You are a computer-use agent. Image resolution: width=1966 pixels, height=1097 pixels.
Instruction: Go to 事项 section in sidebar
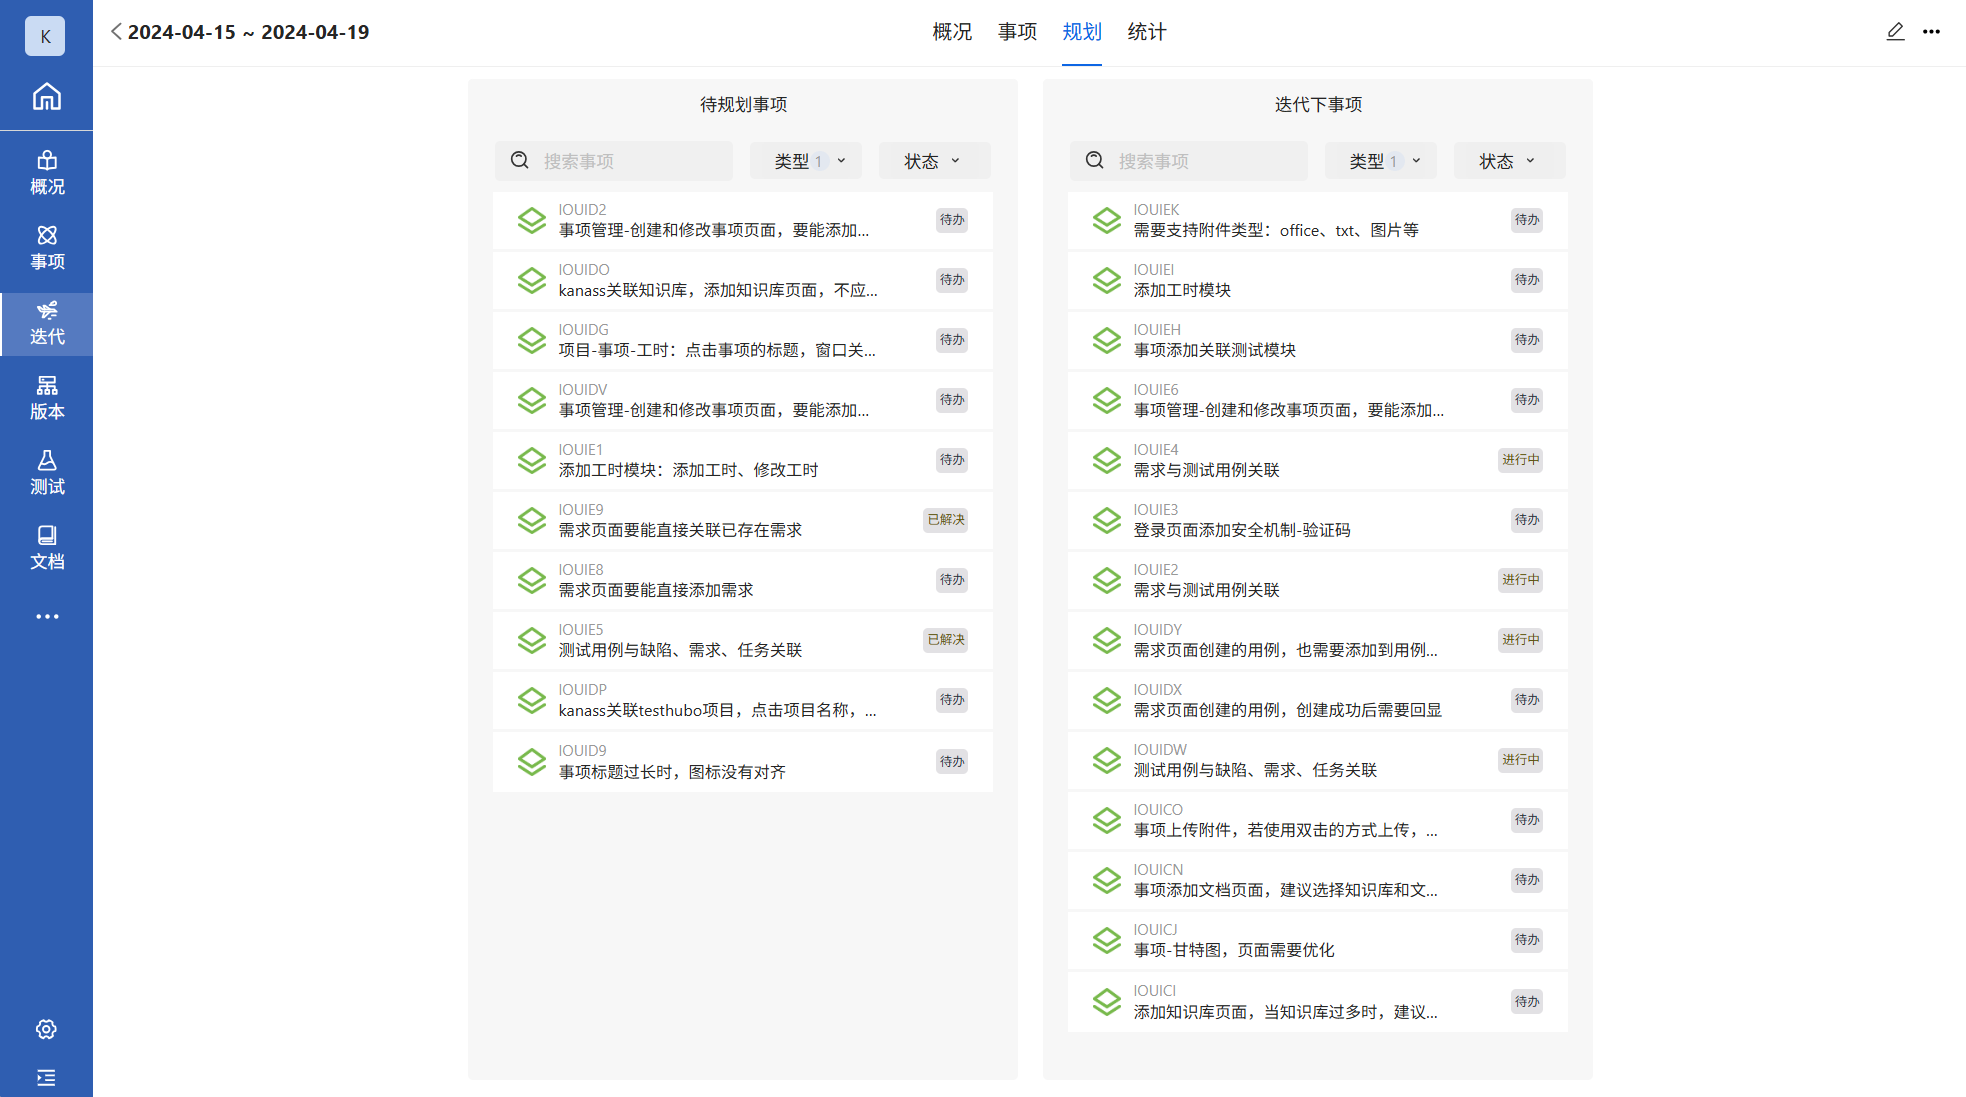[46, 248]
